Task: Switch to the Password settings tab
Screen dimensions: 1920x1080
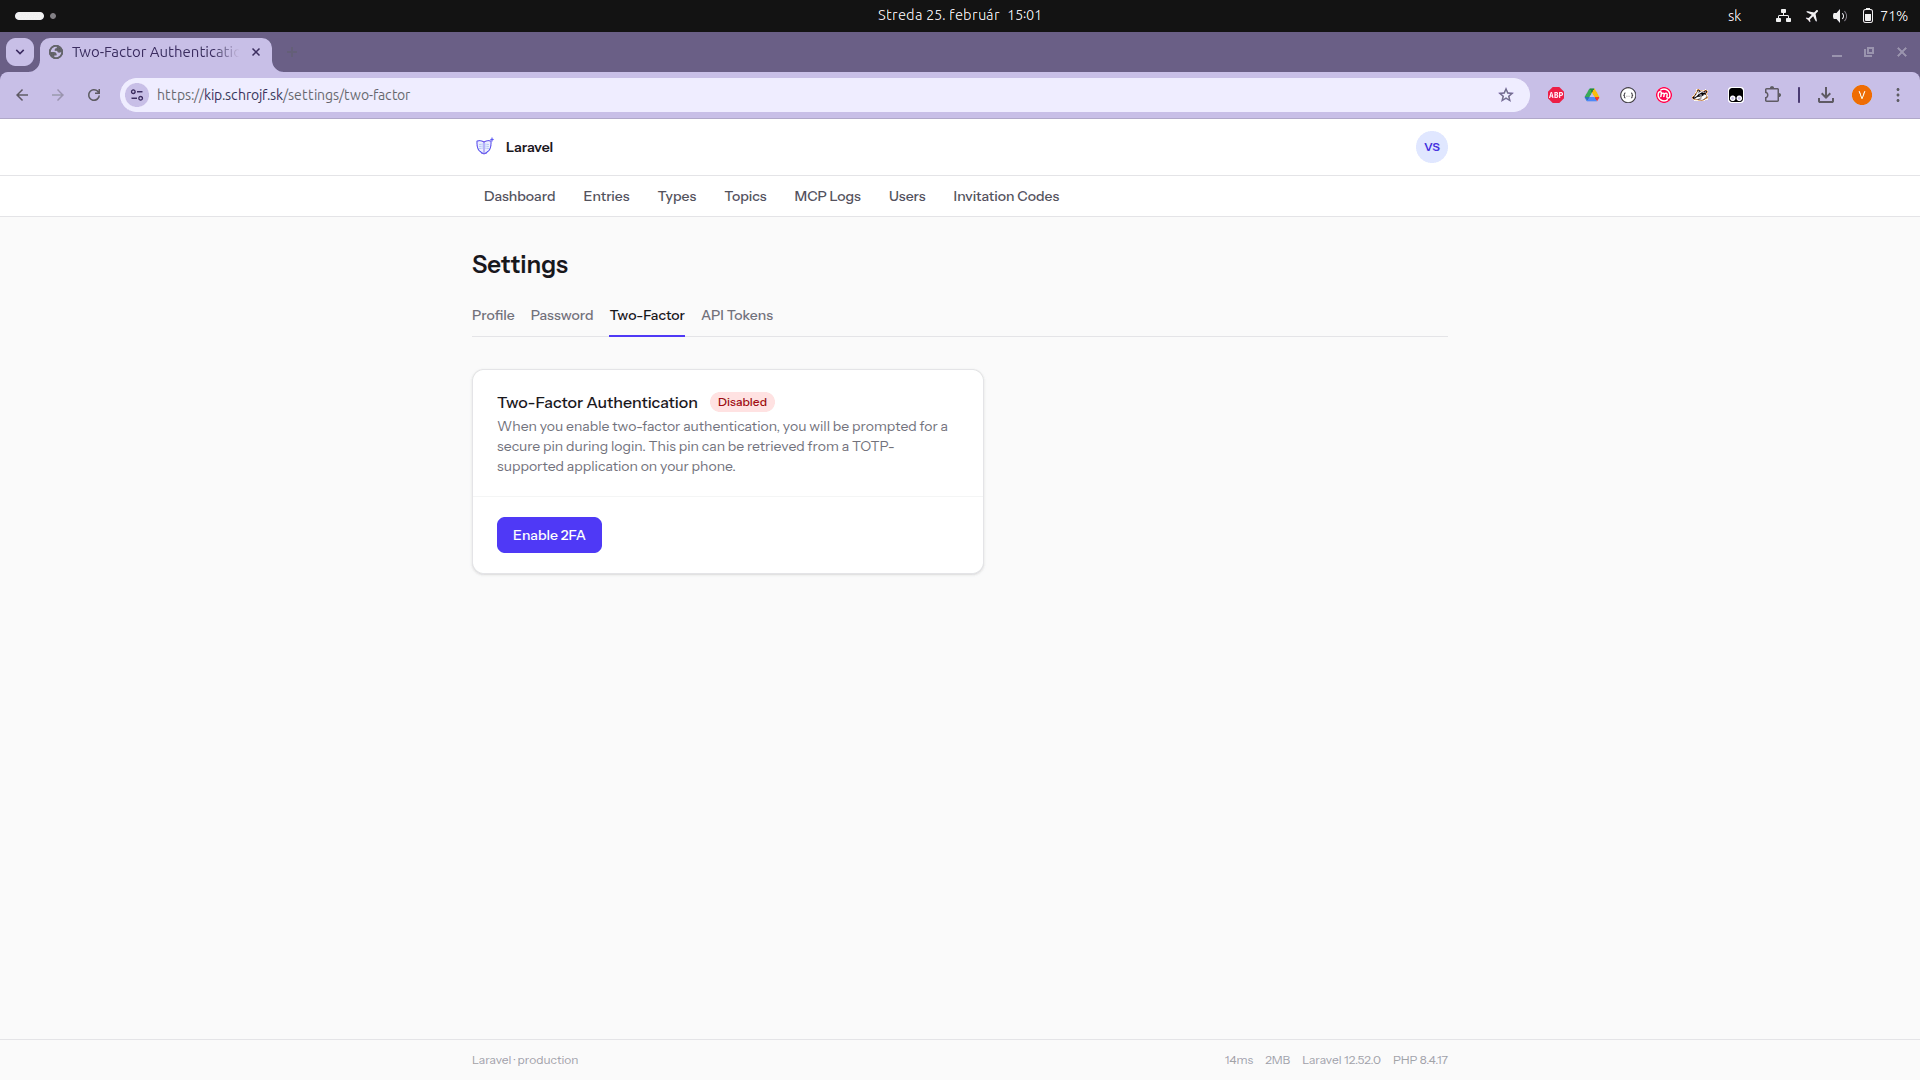Action: 562,316
